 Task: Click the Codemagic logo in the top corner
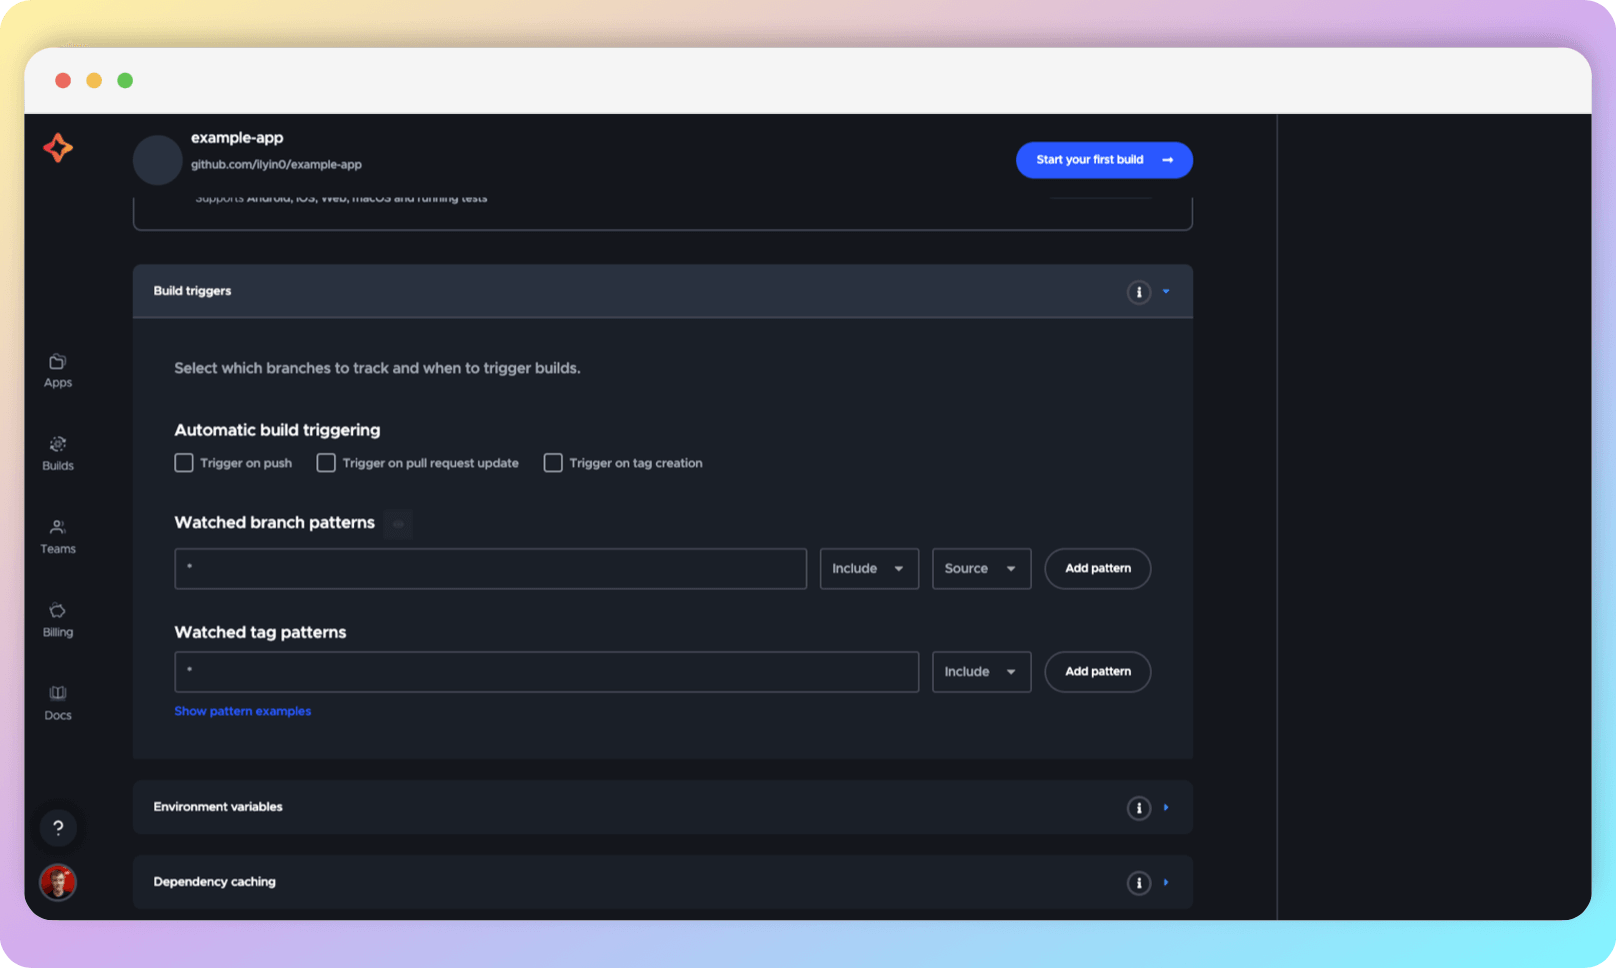(58, 148)
